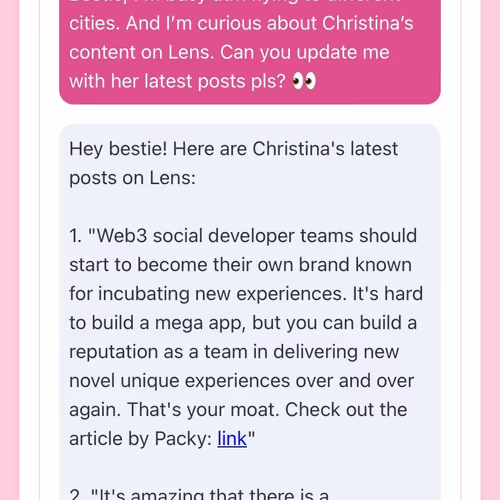Click the number "1." list marker
Viewport: 500px width, 500px height.
[75, 236]
